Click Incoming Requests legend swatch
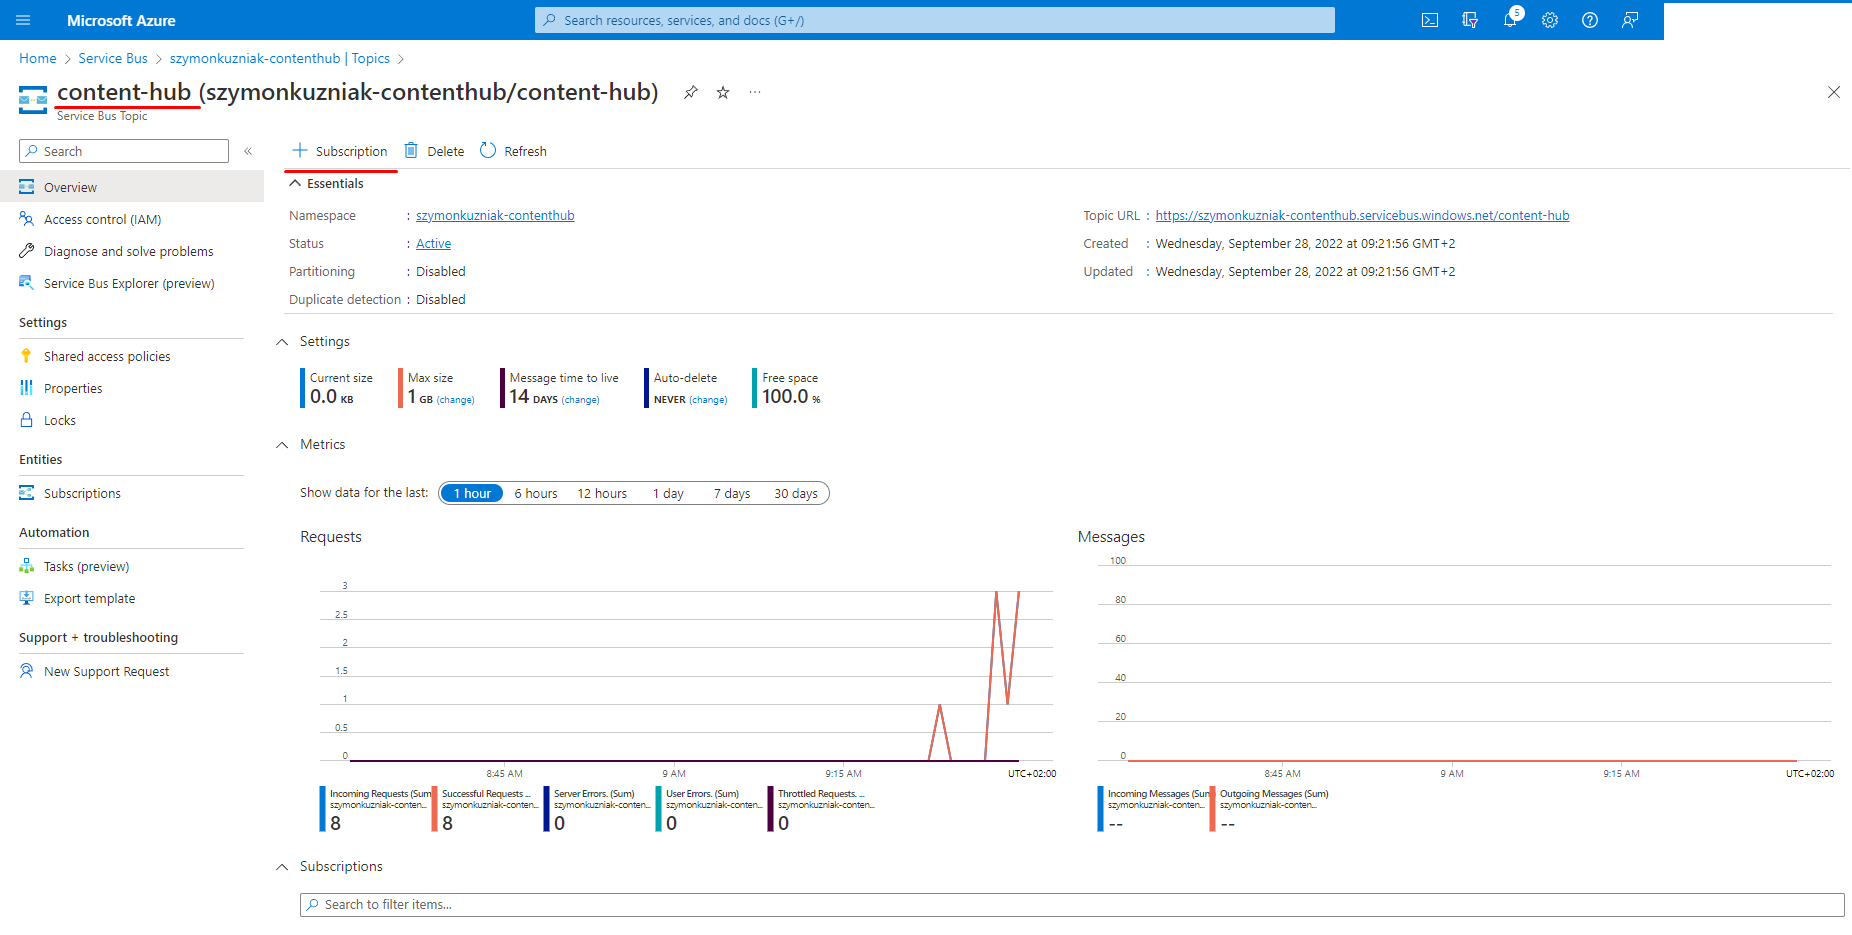Screen dimensions: 1852x935 click(x=323, y=809)
